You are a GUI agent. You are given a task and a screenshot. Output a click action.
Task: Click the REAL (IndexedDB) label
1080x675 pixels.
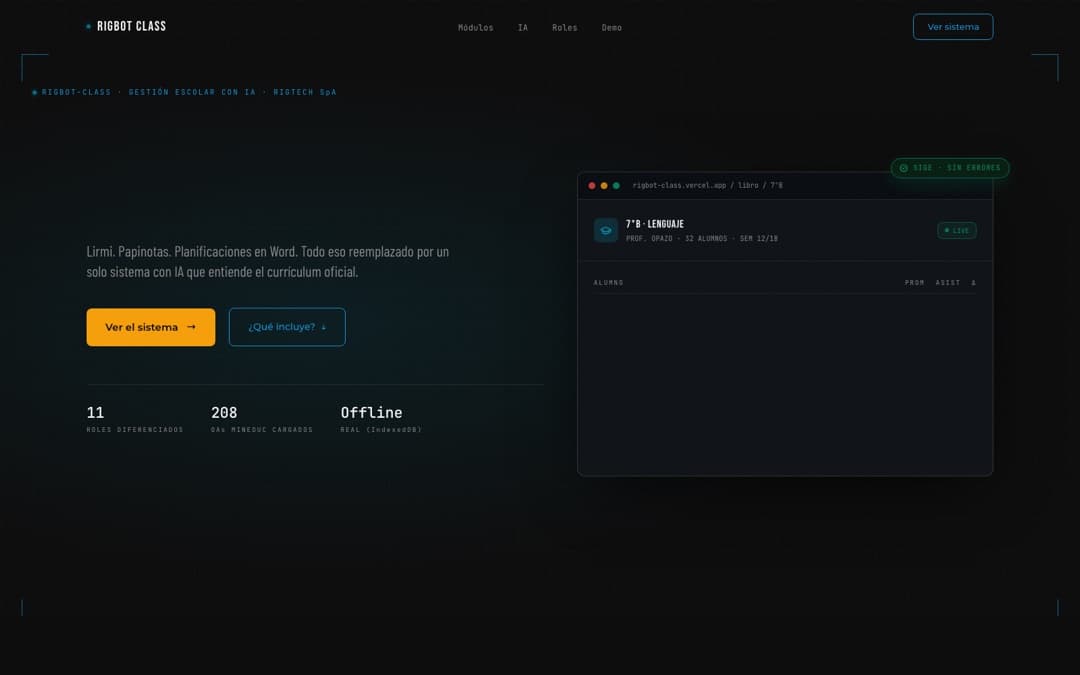coord(381,430)
